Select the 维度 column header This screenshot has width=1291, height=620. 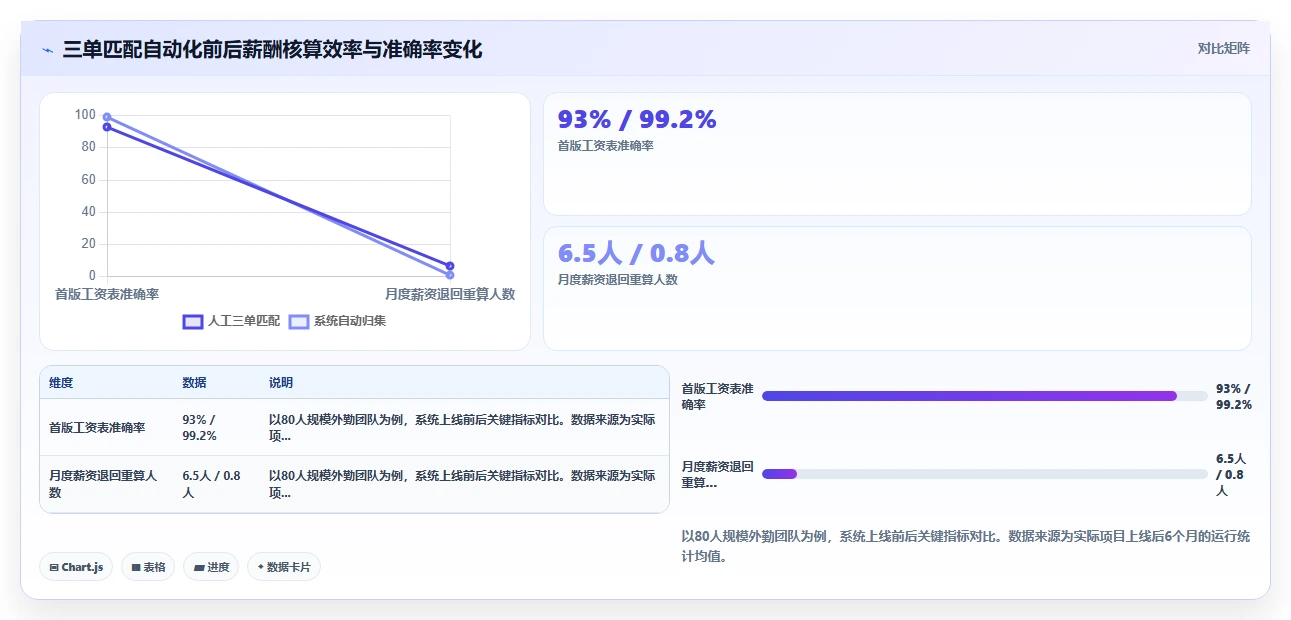[x=61, y=383]
